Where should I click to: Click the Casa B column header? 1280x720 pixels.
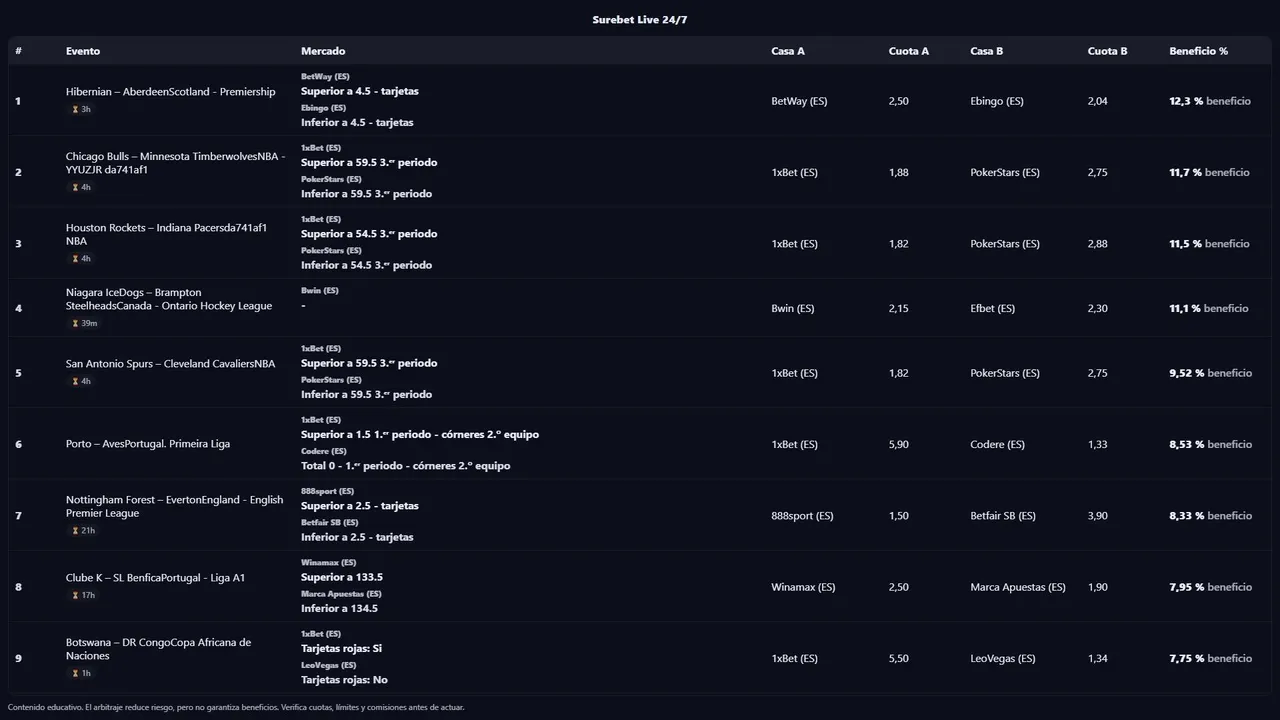pyautogui.click(x=986, y=51)
